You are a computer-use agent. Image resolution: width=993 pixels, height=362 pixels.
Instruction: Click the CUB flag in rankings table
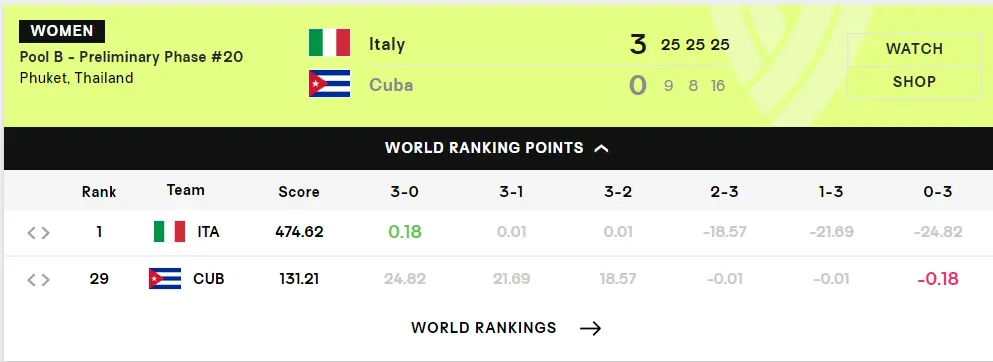165,278
